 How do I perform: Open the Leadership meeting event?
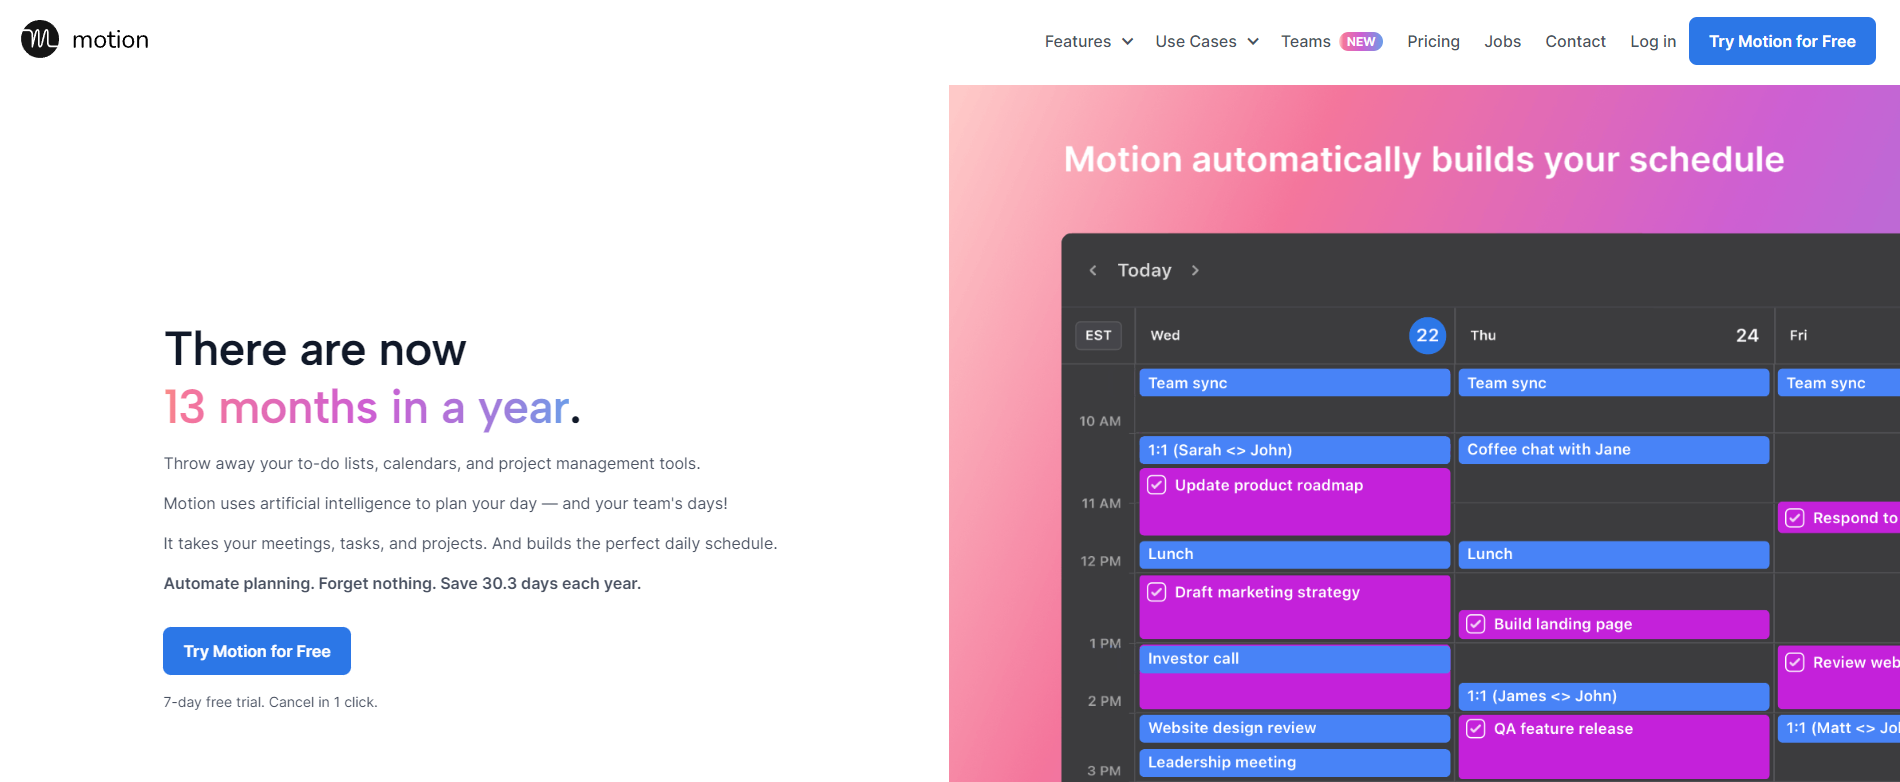pyautogui.click(x=1294, y=762)
